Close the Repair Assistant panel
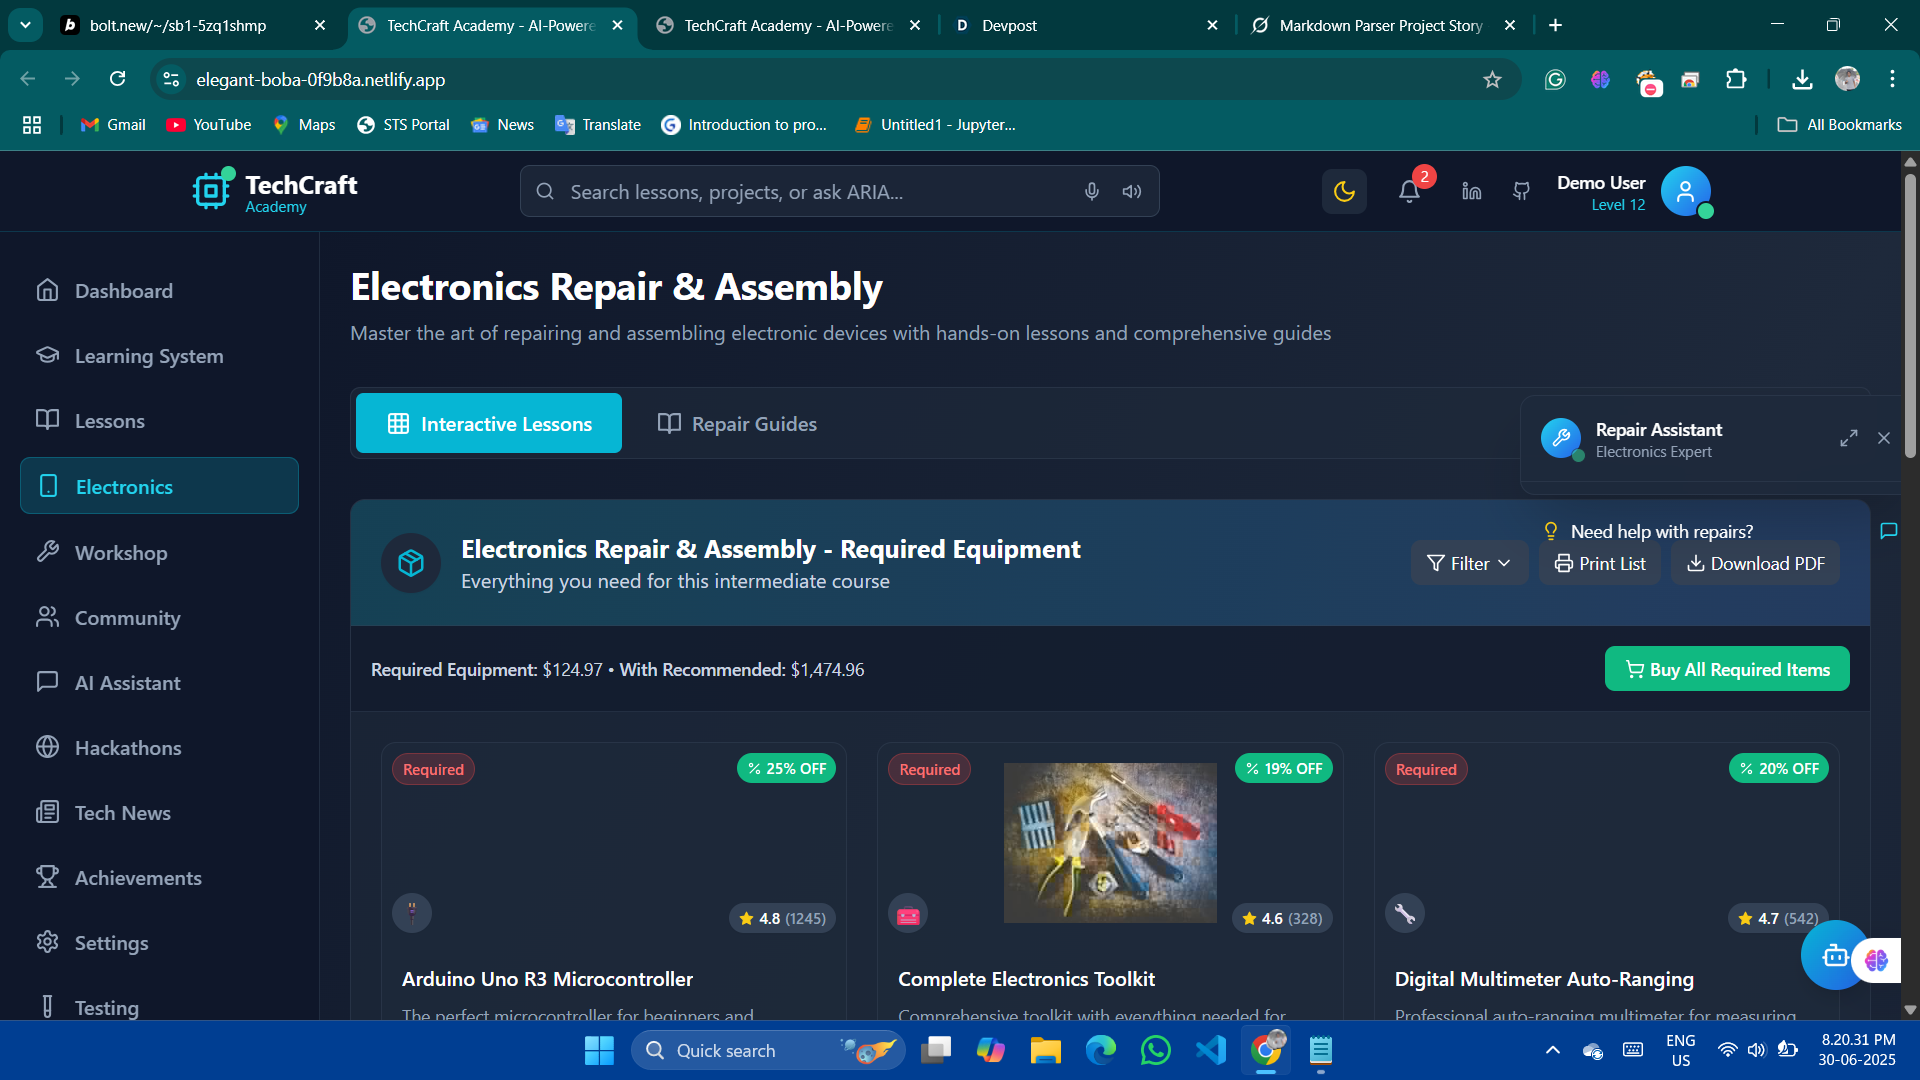The height and width of the screenshot is (1080, 1920). (1884, 438)
